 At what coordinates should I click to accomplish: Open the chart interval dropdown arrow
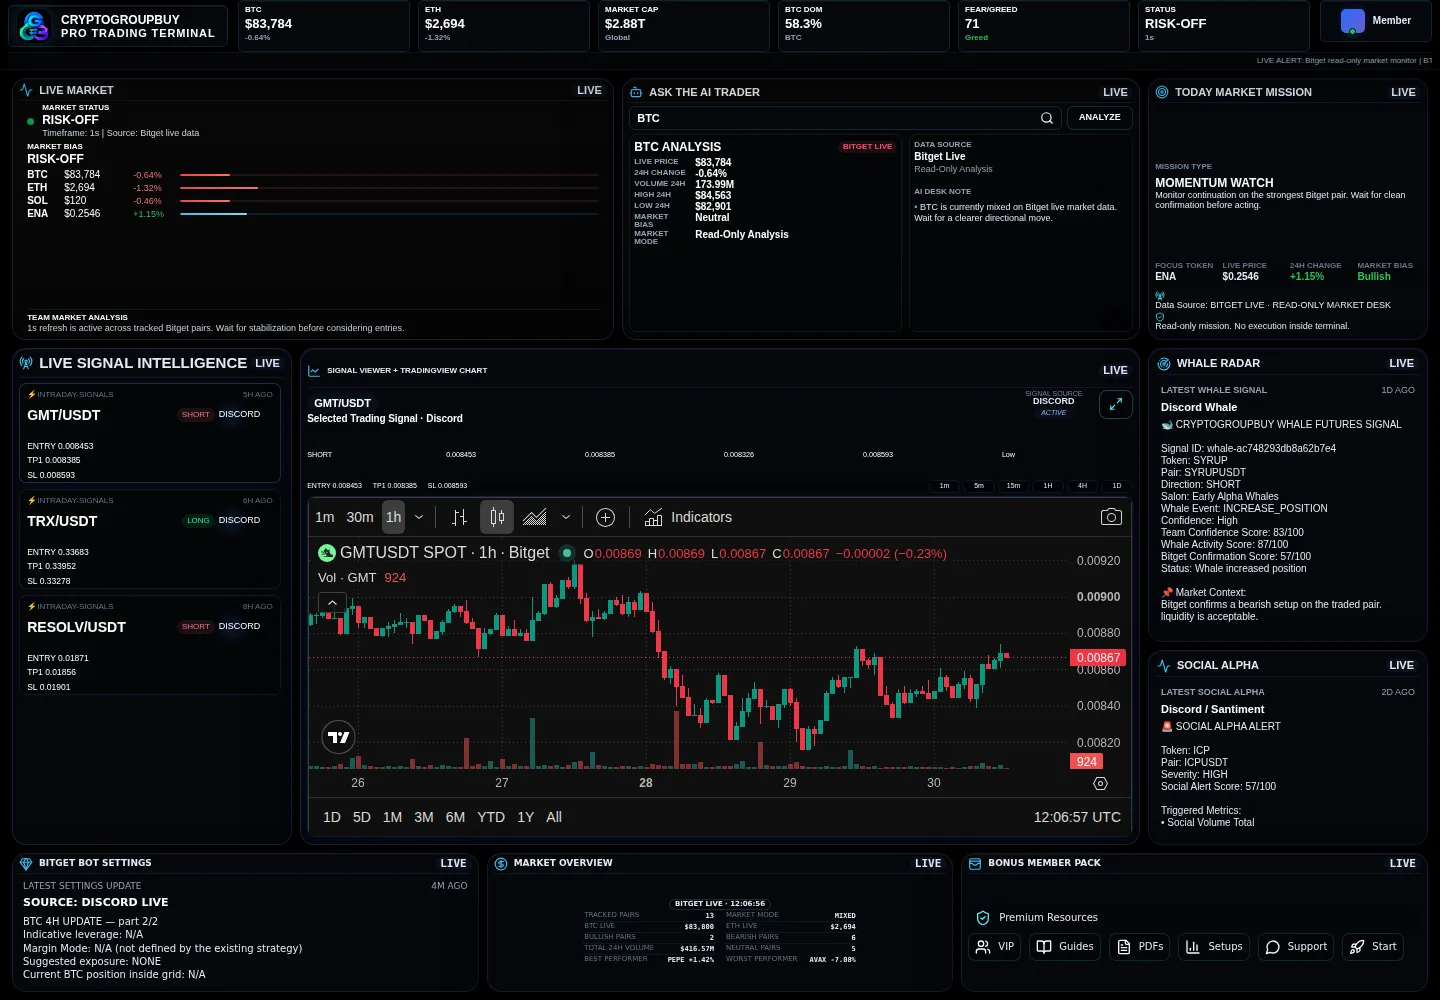[x=419, y=517]
